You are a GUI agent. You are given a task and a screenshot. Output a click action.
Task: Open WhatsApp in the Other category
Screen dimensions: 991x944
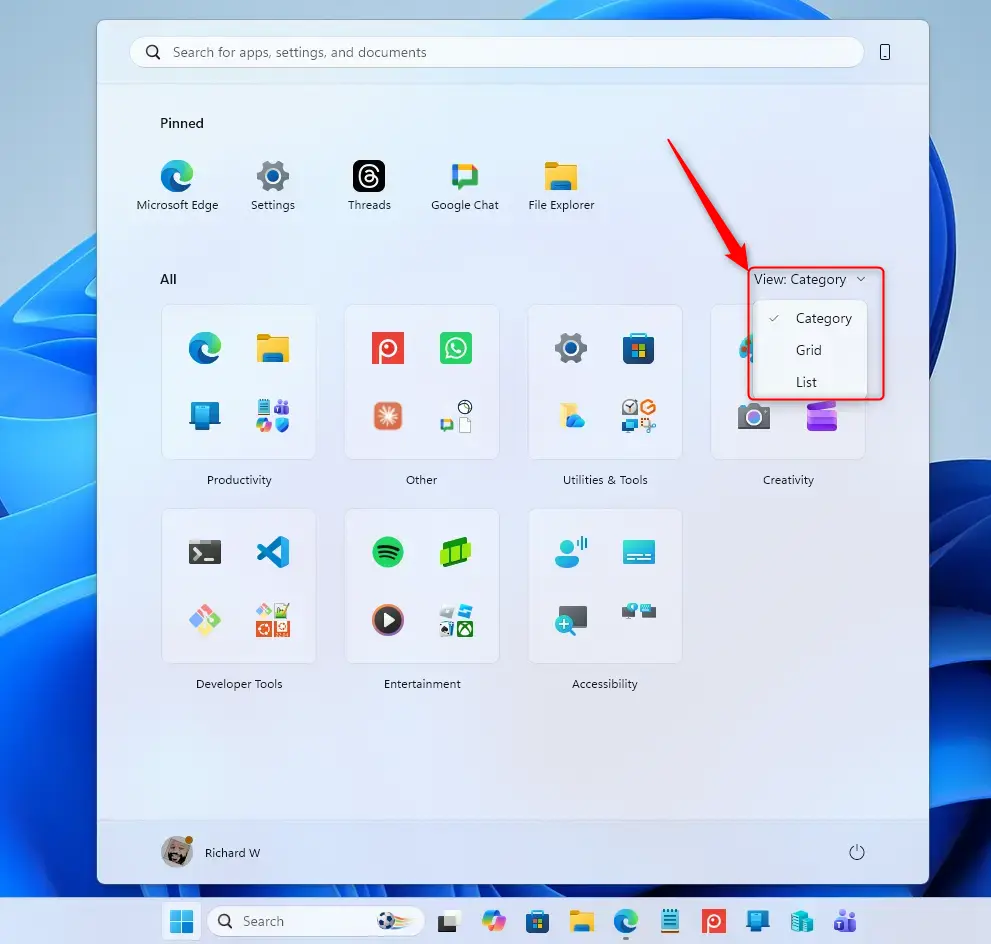(456, 348)
